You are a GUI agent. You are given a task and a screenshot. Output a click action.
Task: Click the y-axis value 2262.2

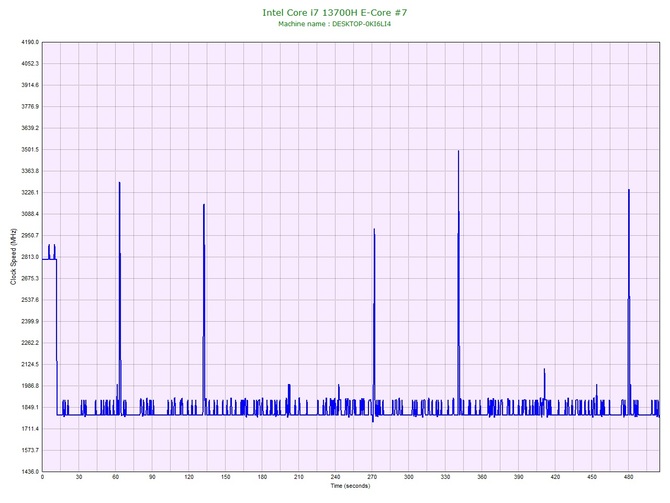[30, 343]
